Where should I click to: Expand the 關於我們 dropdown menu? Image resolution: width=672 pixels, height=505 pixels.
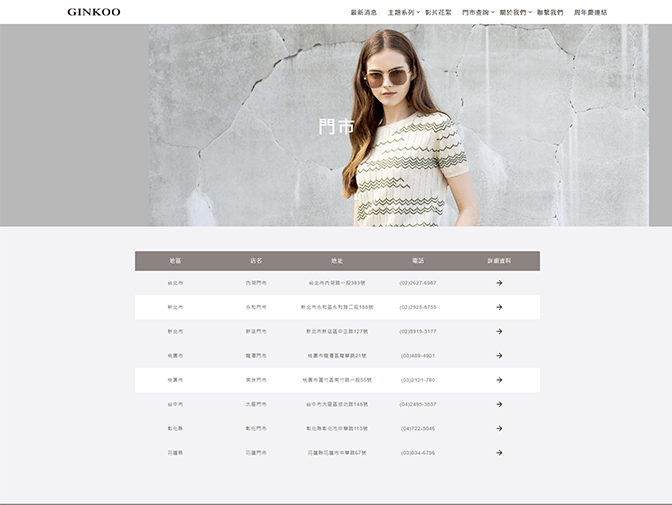pyautogui.click(x=515, y=13)
